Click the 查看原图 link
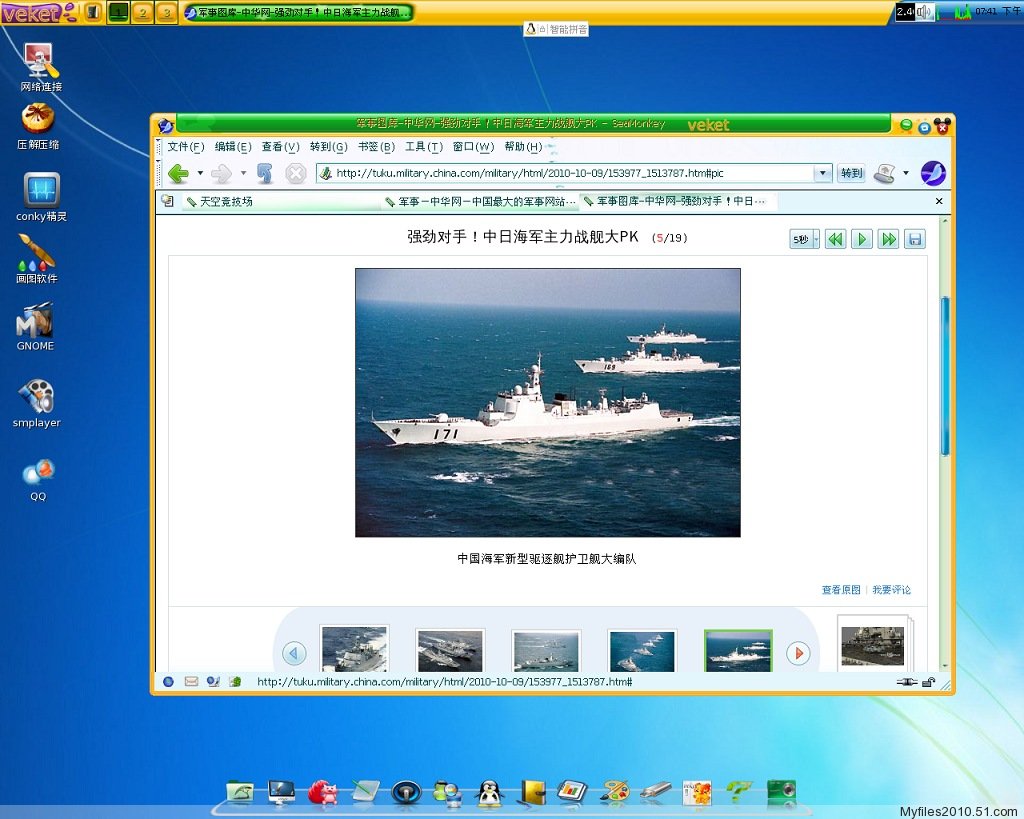Screen dimensions: 1024x819 click(841, 590)
